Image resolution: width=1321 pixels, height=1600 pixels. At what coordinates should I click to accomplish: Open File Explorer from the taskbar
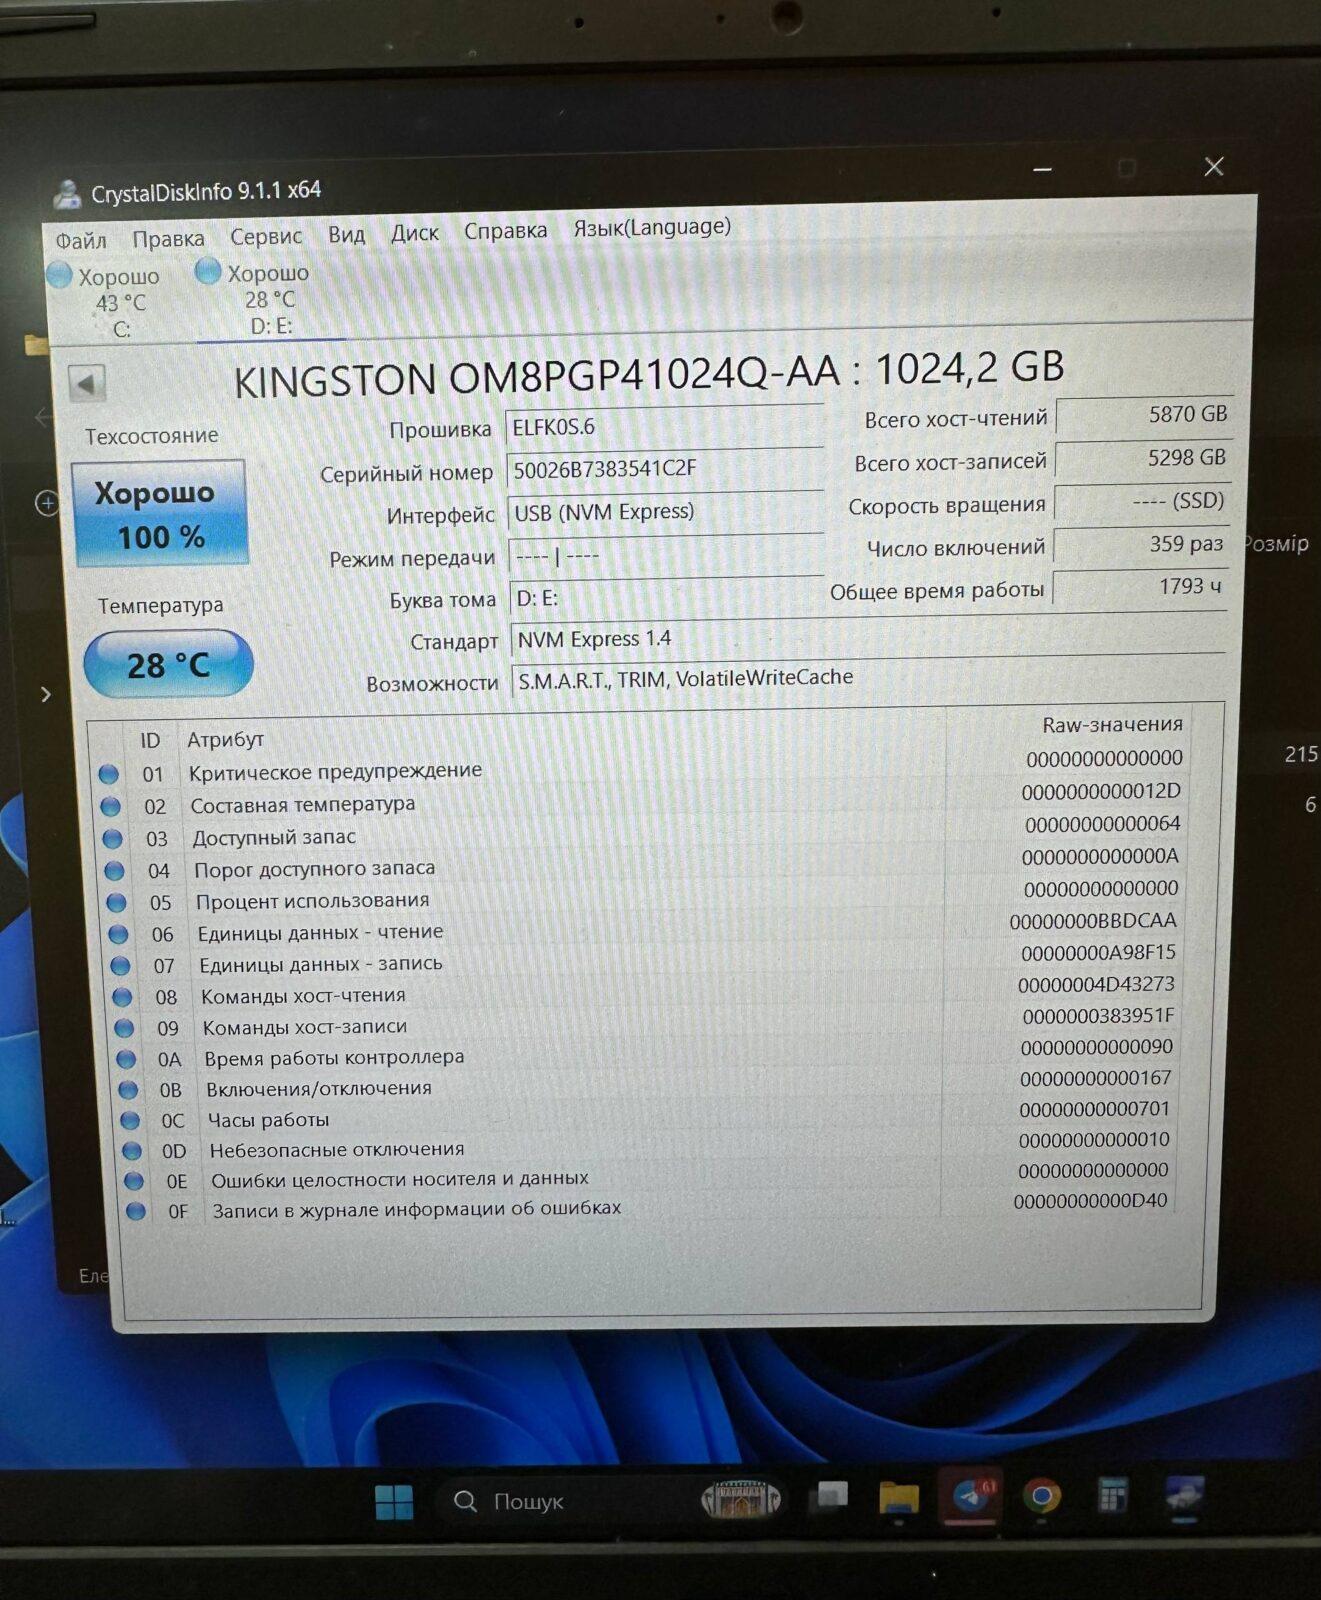coord(898,1498)
